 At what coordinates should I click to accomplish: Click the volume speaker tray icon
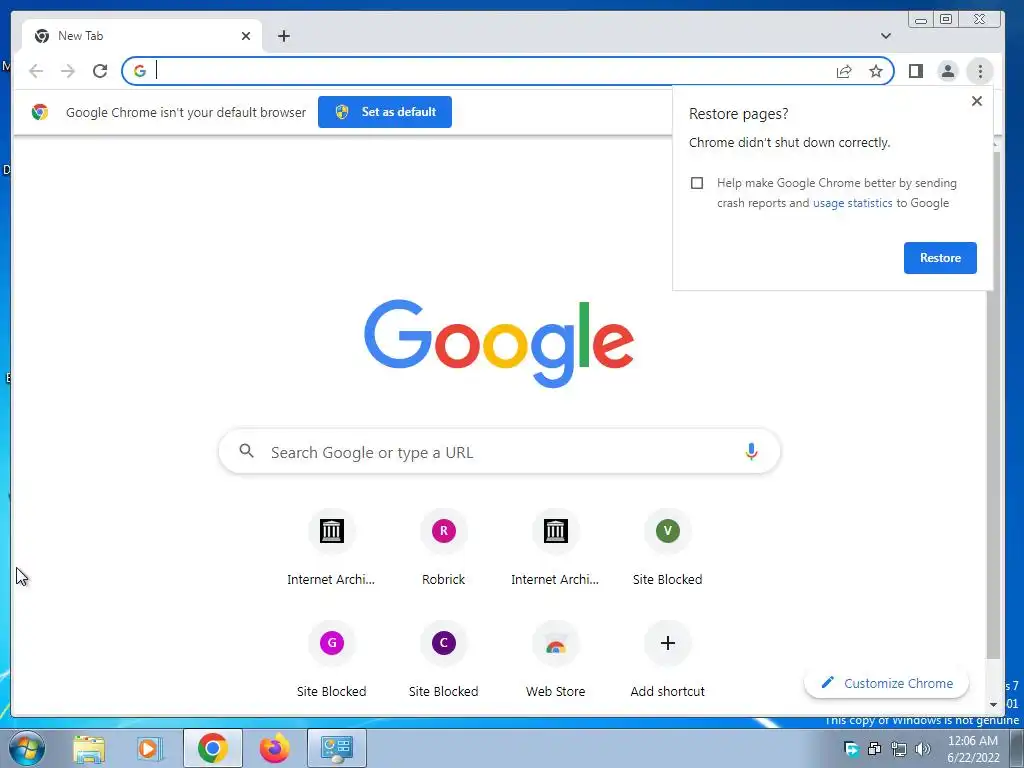pyautogui.click(x=923, y=749)
